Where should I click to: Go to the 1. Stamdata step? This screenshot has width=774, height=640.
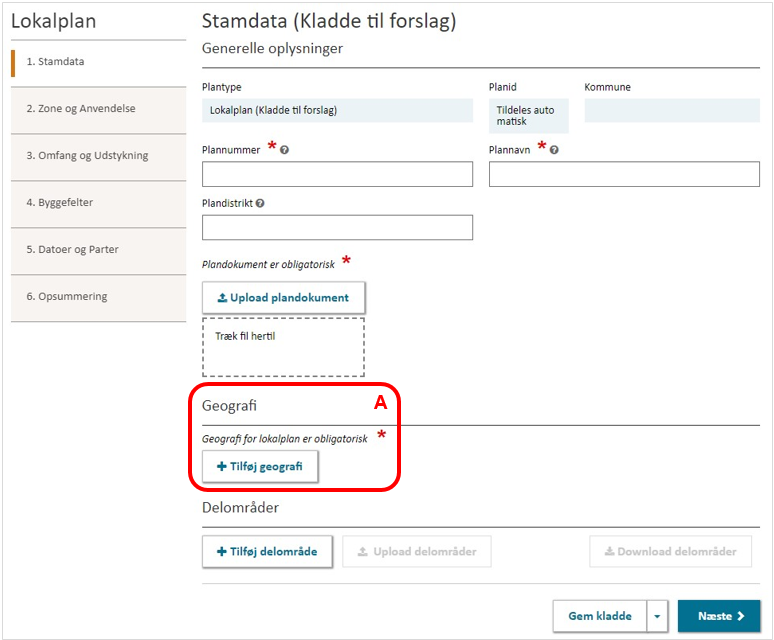click(98, 61)
